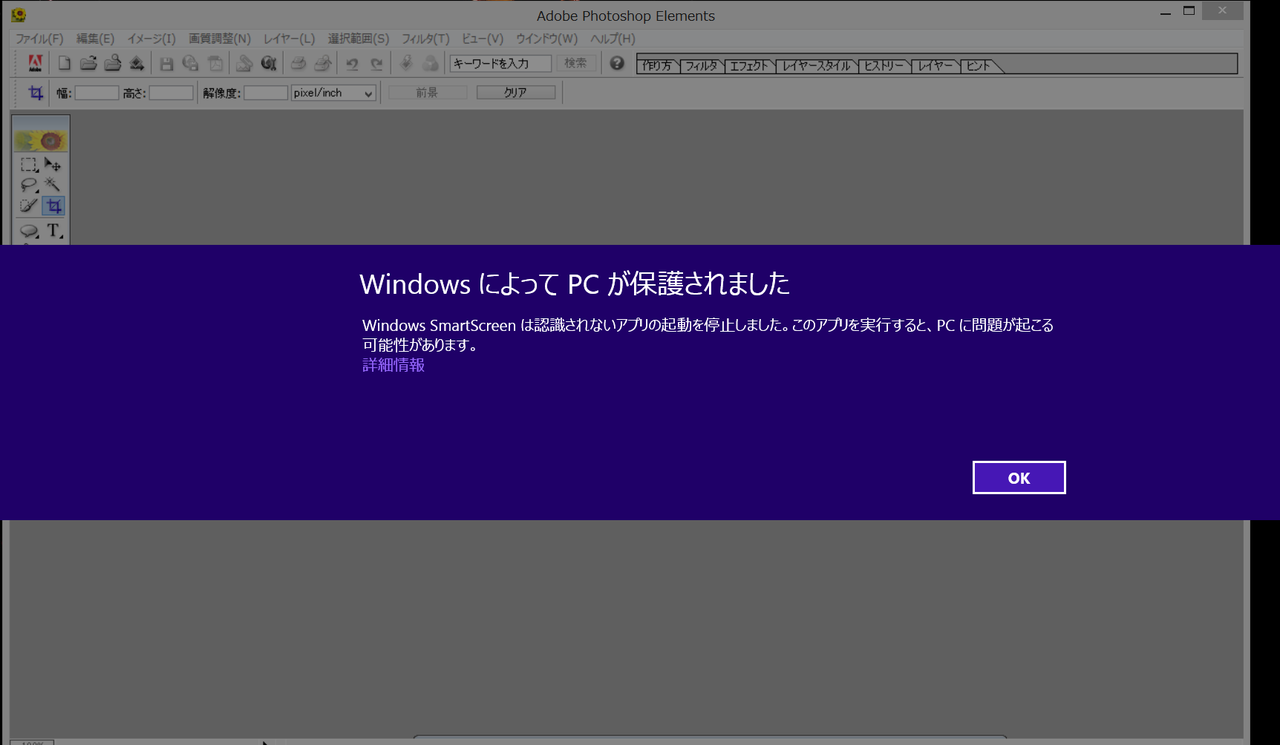Switch to the レイヤースタイル palette tab
This screenshot has height=745, width=1280.
point(818,66)
